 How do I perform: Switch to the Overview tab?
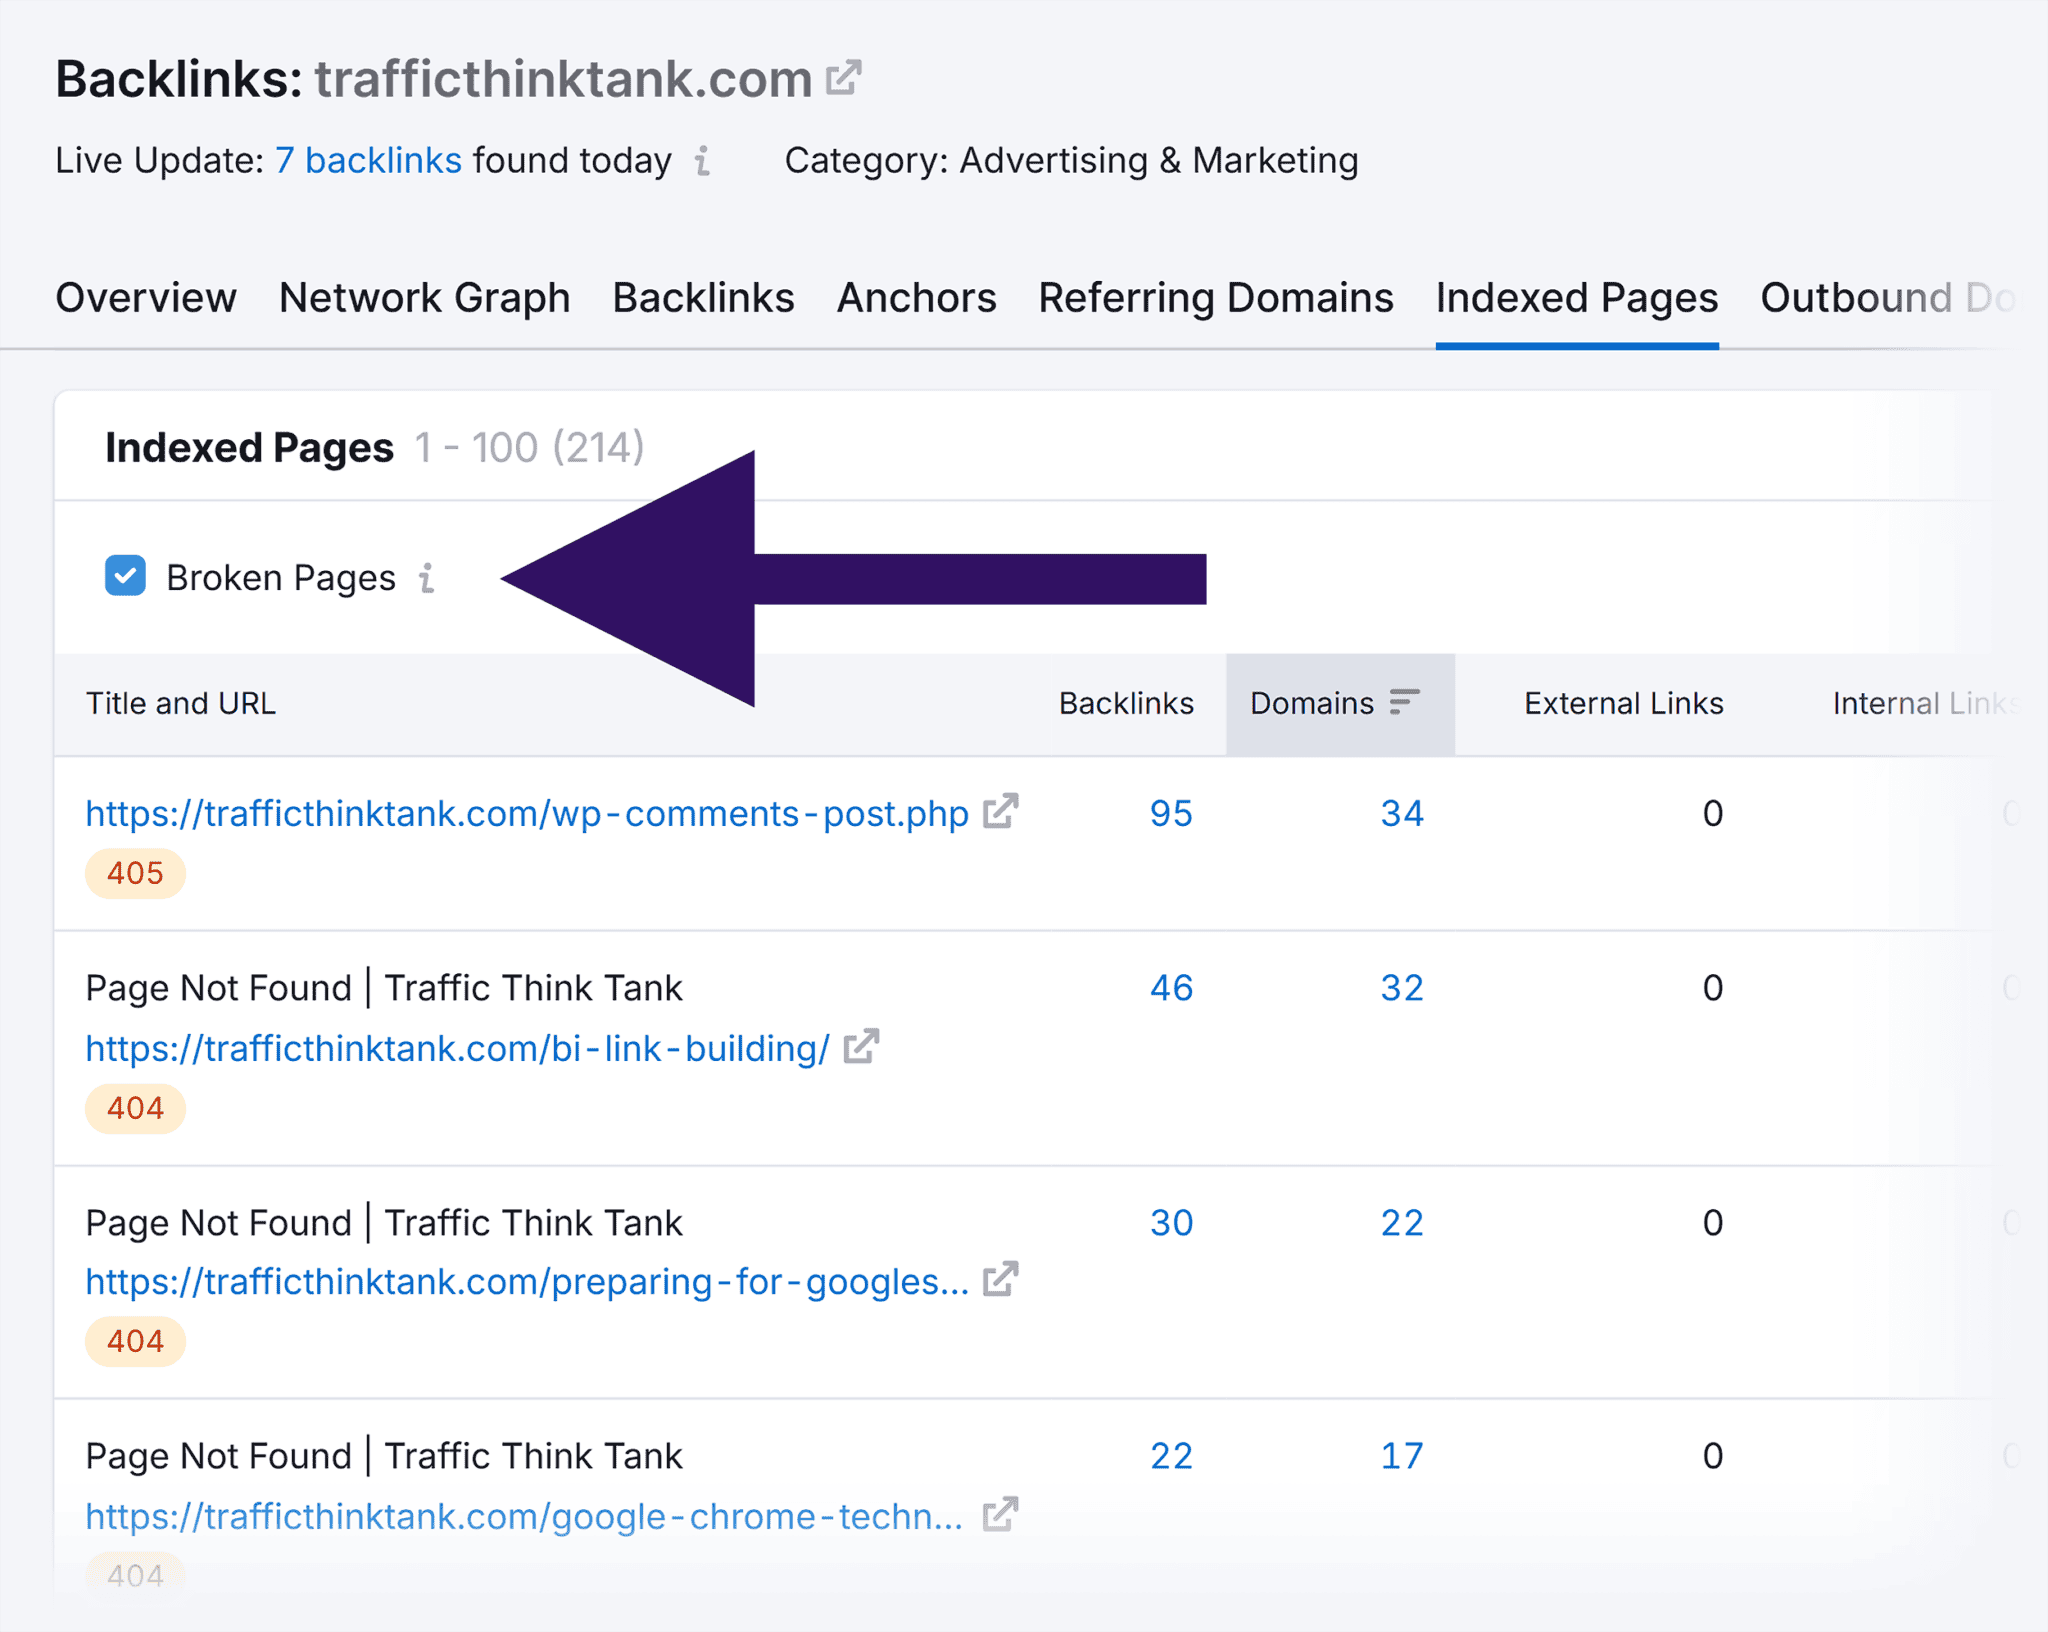145,297
